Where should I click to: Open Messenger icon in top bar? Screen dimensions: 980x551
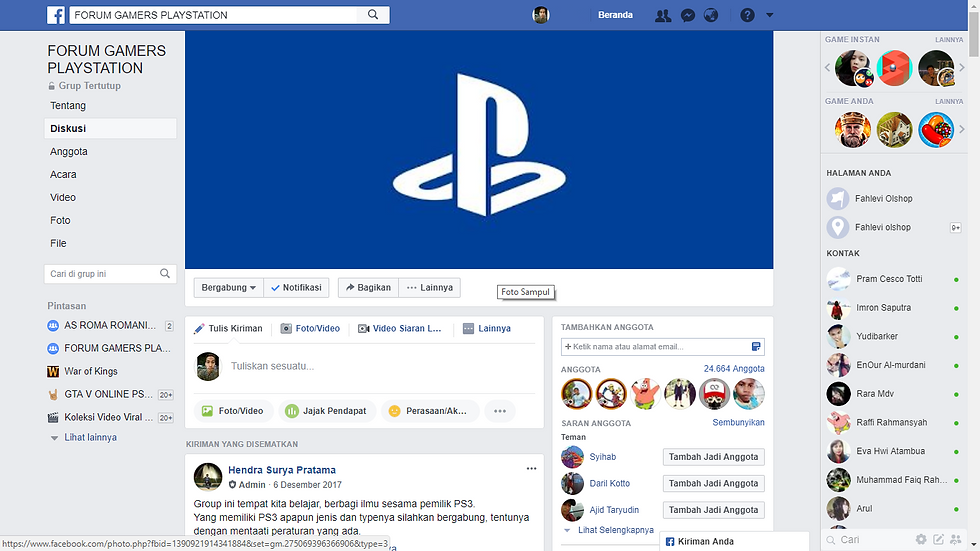[688, 16]
